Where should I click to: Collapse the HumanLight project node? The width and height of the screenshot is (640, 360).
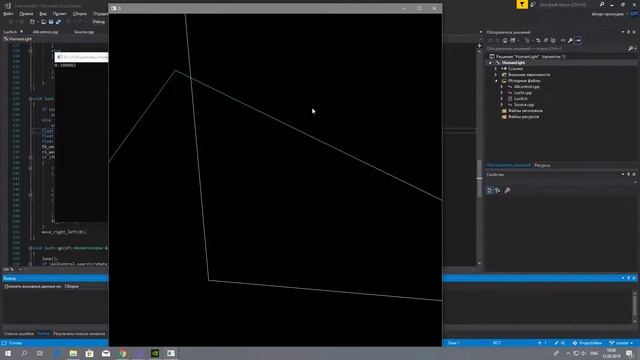(490, 63)
